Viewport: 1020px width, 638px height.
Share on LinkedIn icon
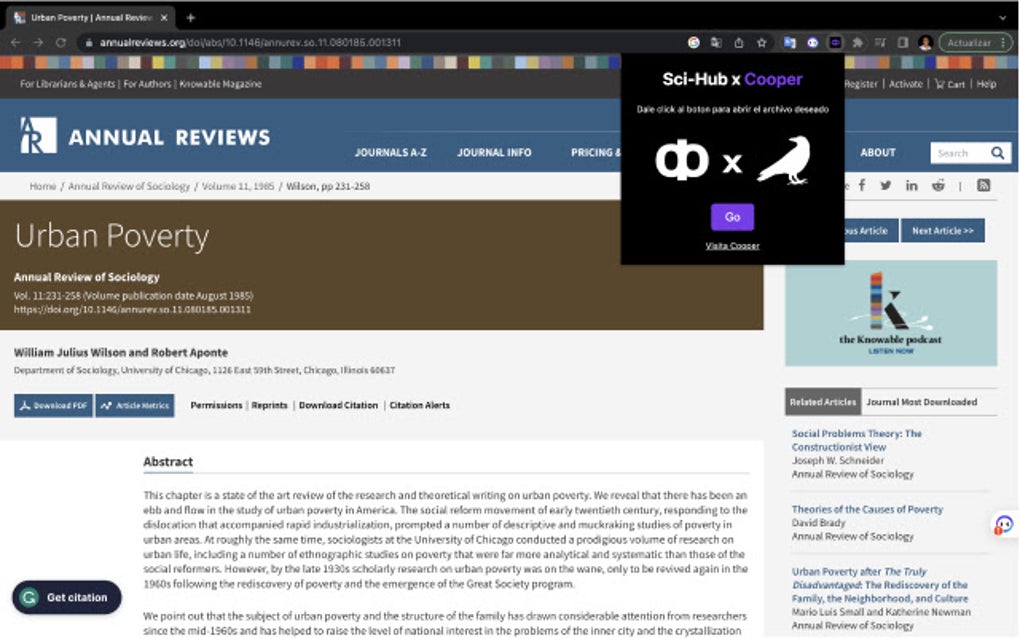pos(911,185)
